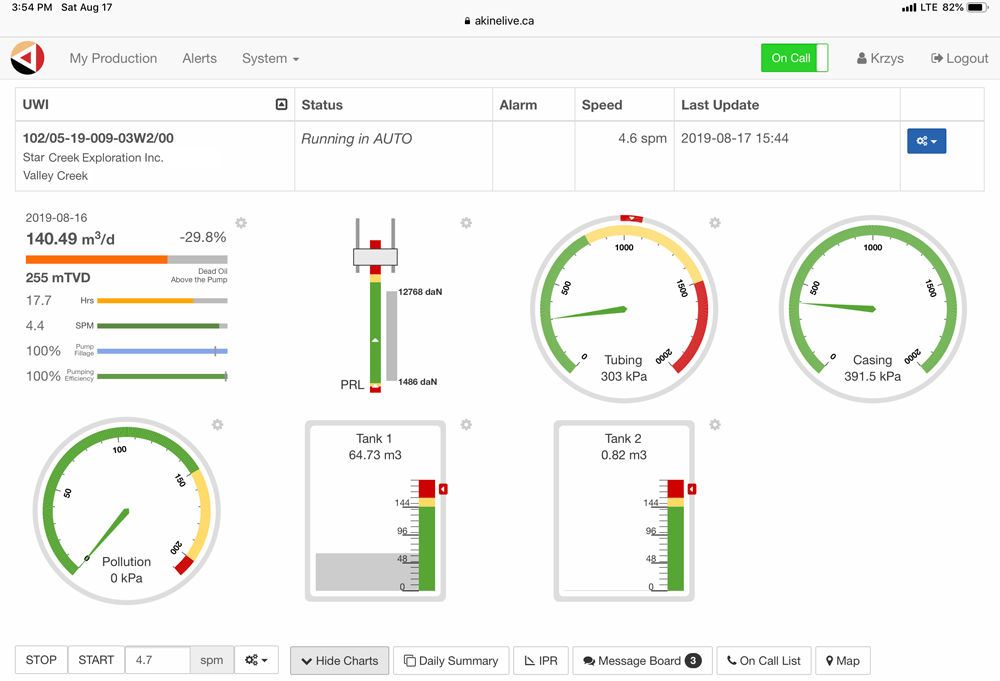
Task: Toggle Hide Charts
Action: click(339, 660)
